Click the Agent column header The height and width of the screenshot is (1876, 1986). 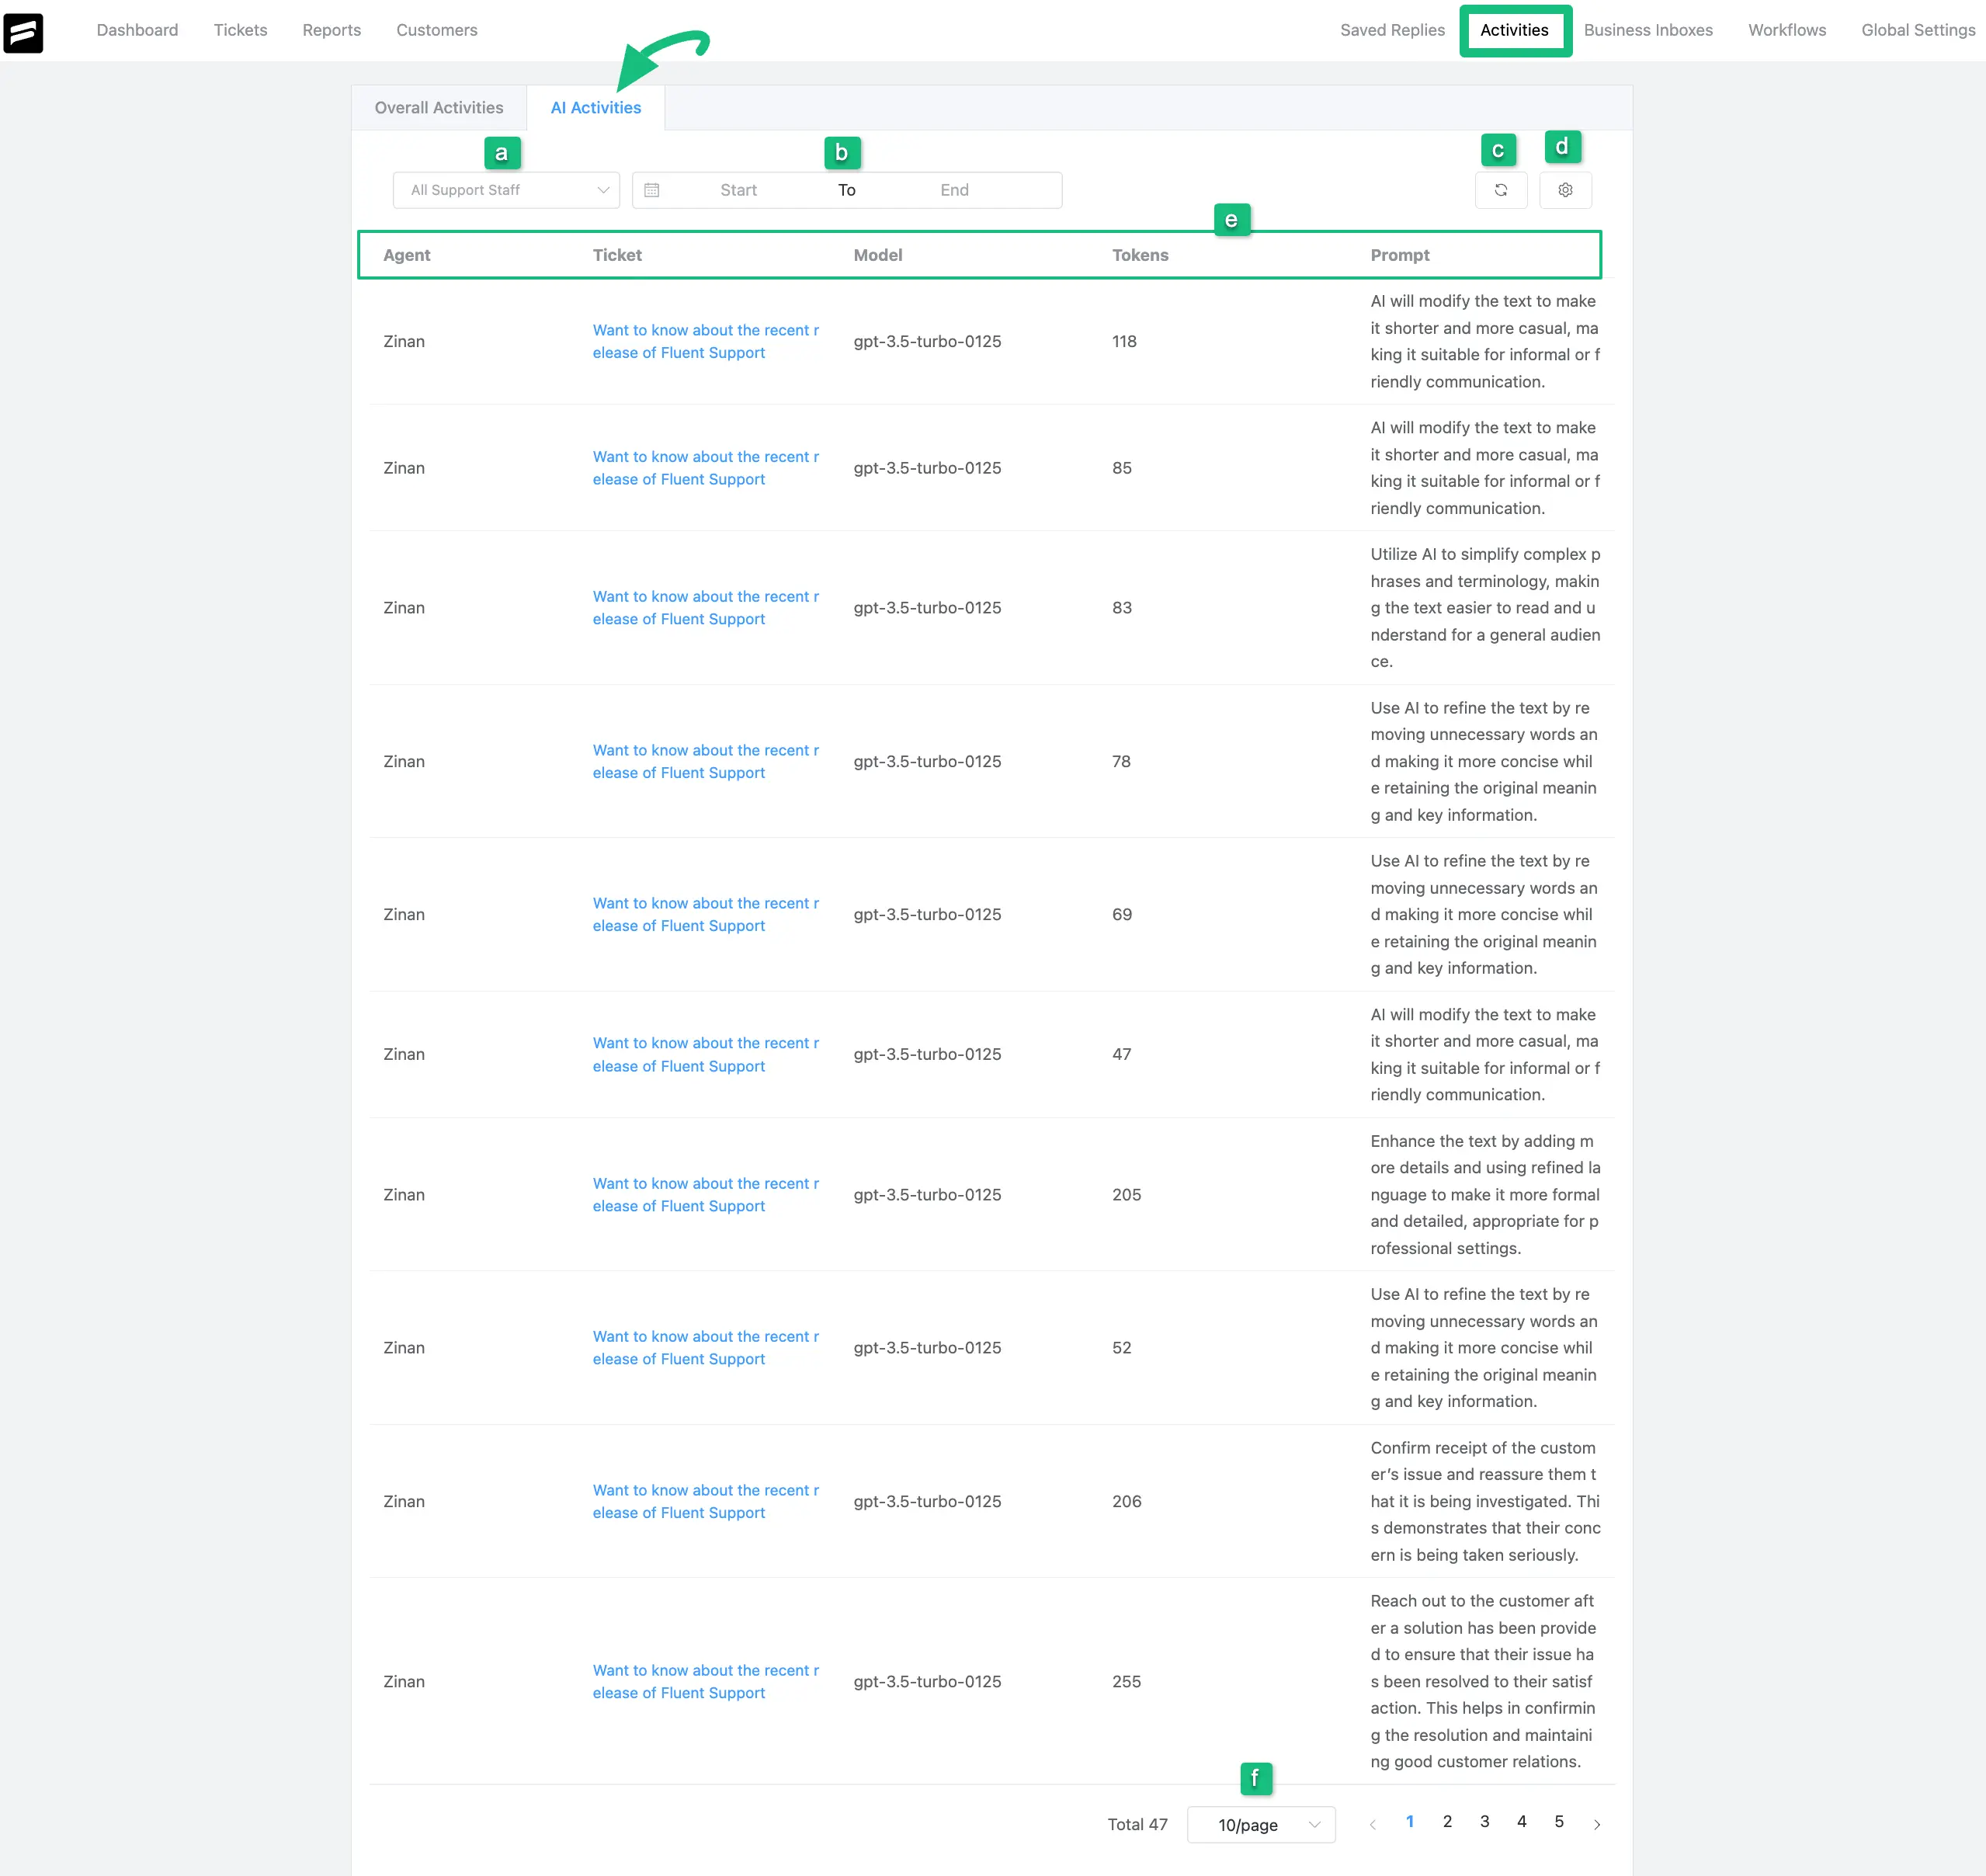tap(406, 255)
